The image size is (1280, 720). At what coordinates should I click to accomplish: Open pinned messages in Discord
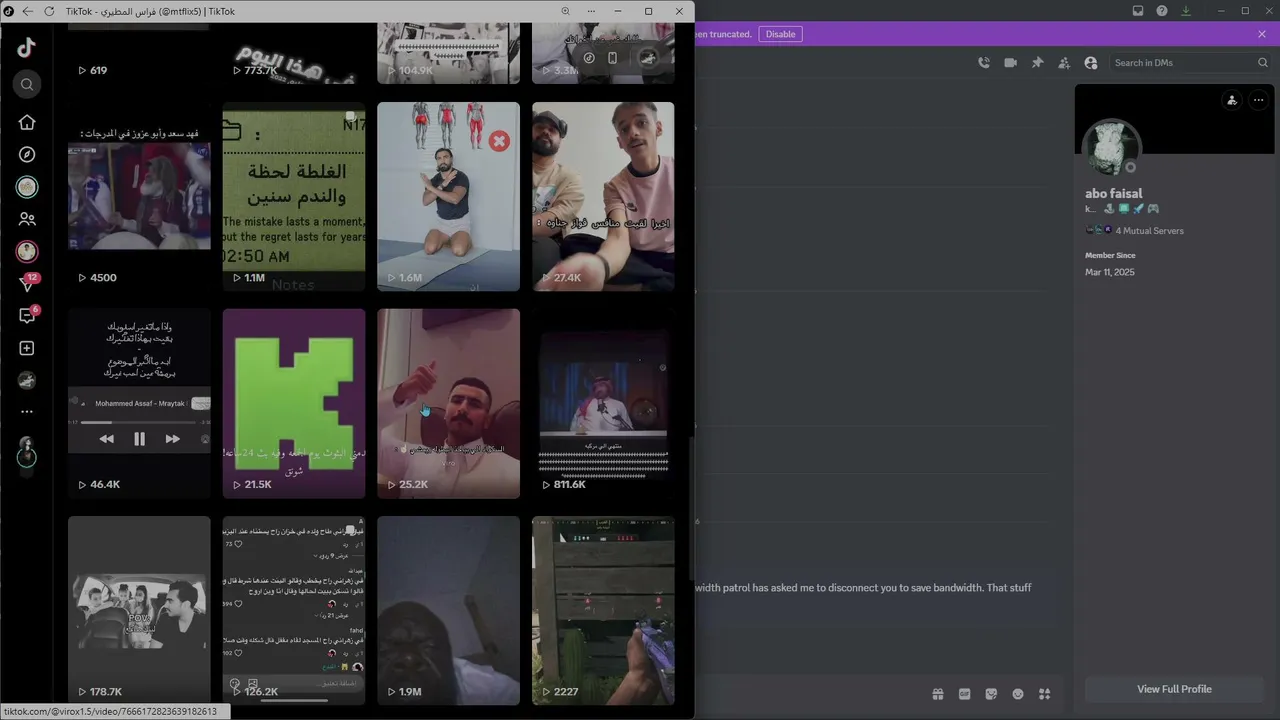[1037, 62]
